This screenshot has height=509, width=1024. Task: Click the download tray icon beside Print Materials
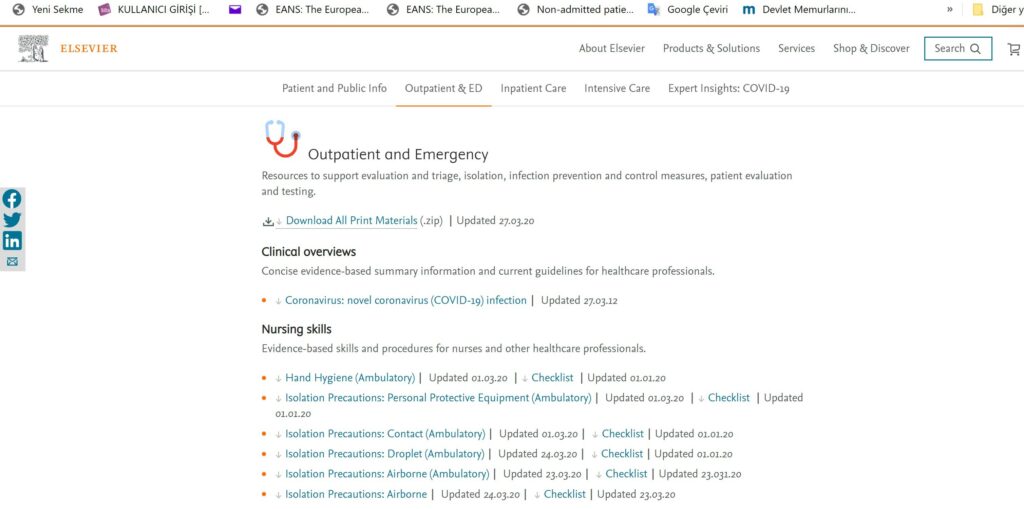pyautogui.click(x=268, y=222)
